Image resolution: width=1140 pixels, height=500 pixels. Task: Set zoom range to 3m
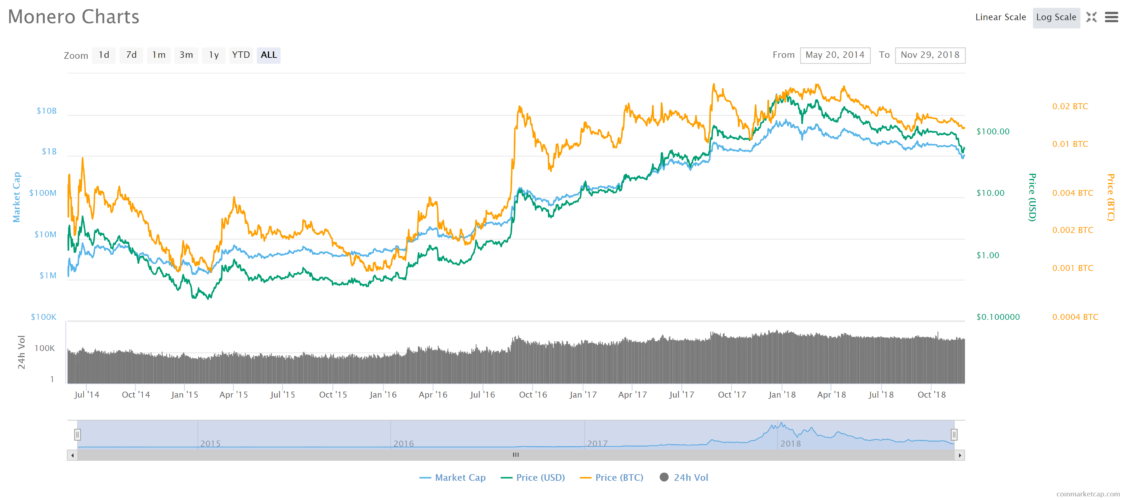pos(186,55)
